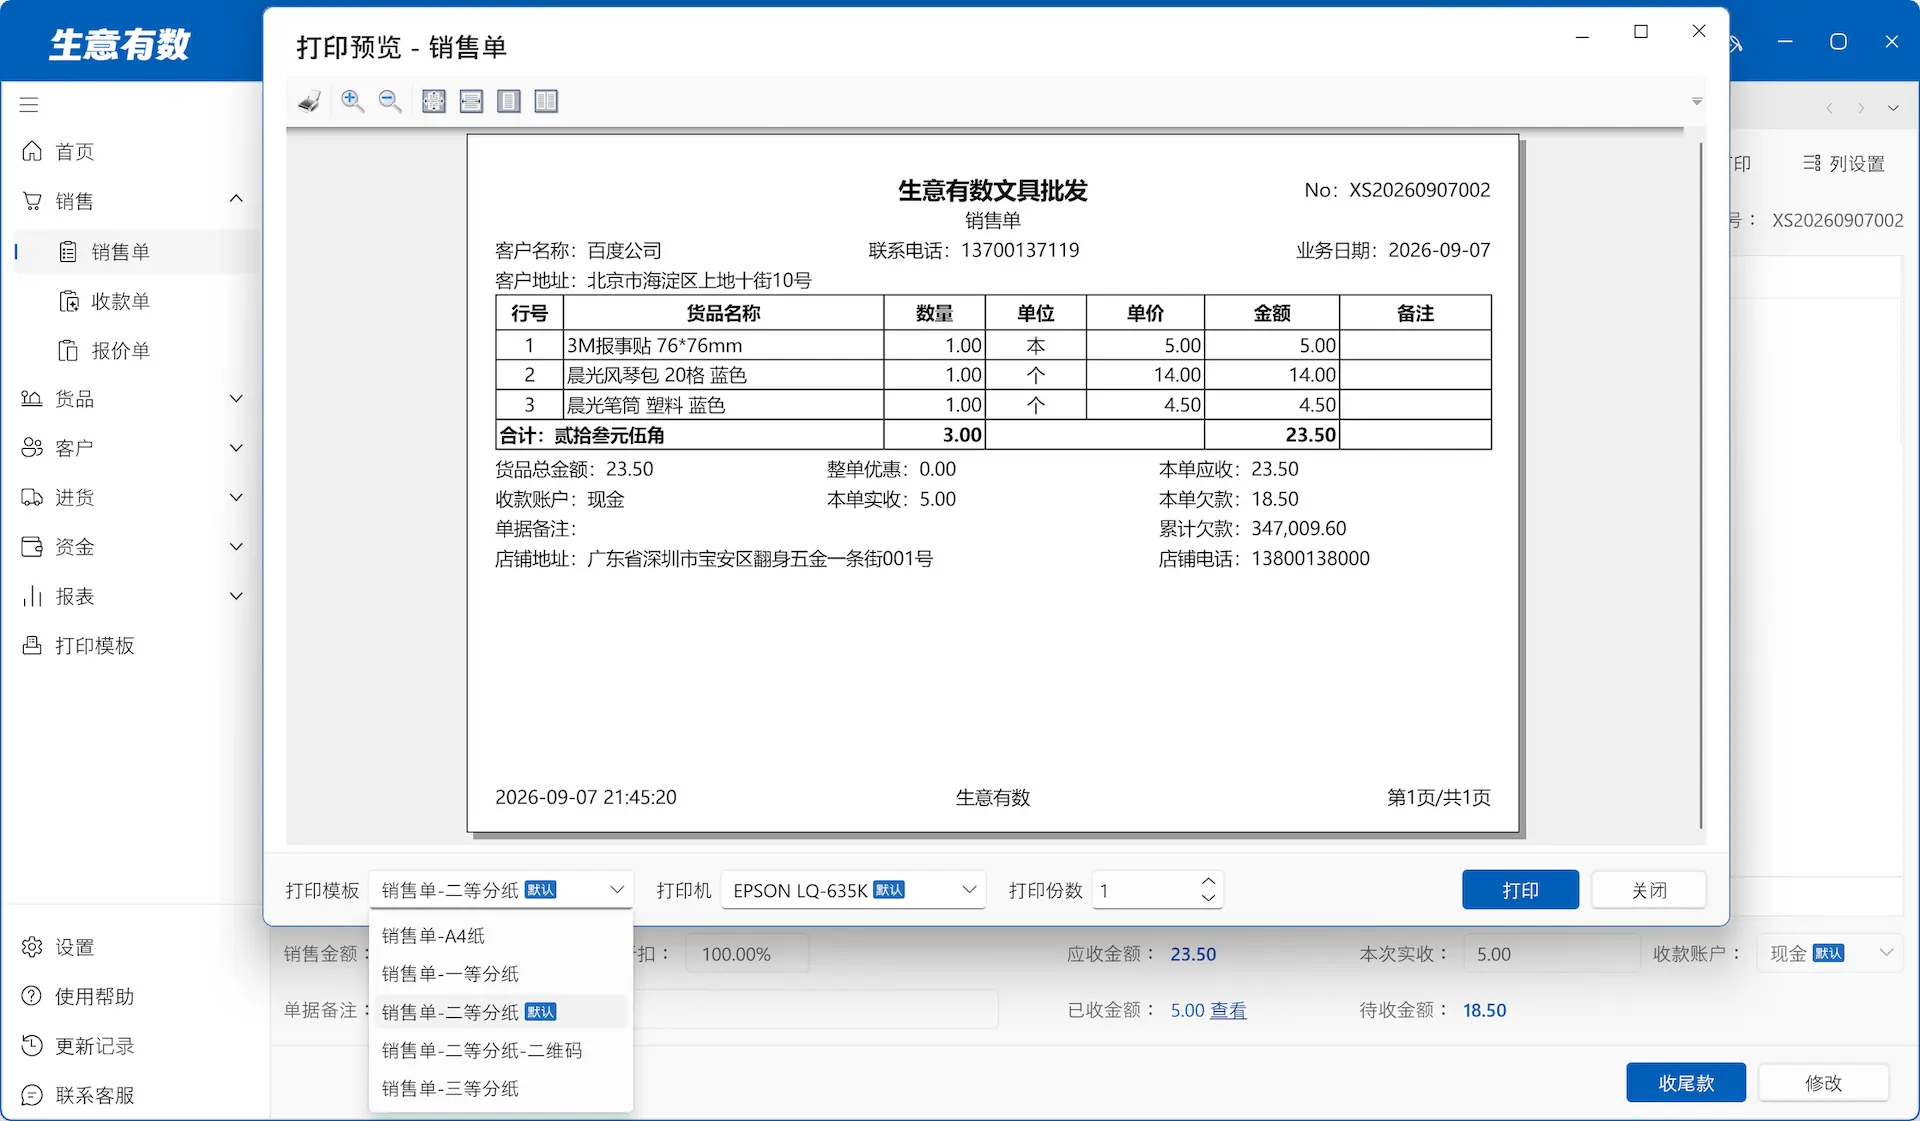
Task: Select 销售单-三等分纸 template option
Action: pyautogui.click(x=501, y=1088)
